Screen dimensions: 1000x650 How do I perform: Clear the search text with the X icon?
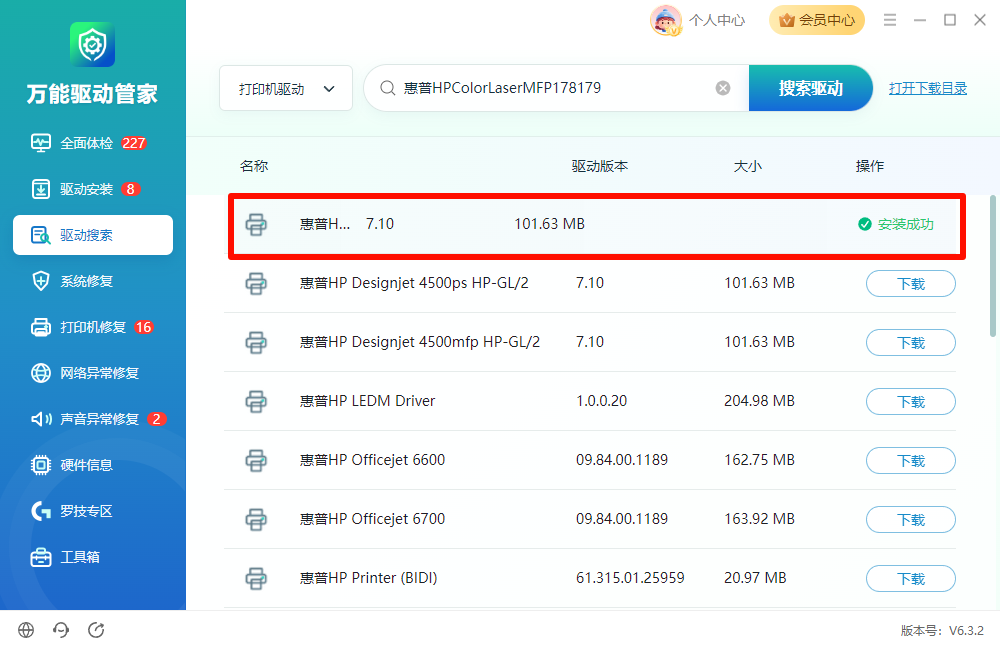pyautogui.click(x=723, y=88)
